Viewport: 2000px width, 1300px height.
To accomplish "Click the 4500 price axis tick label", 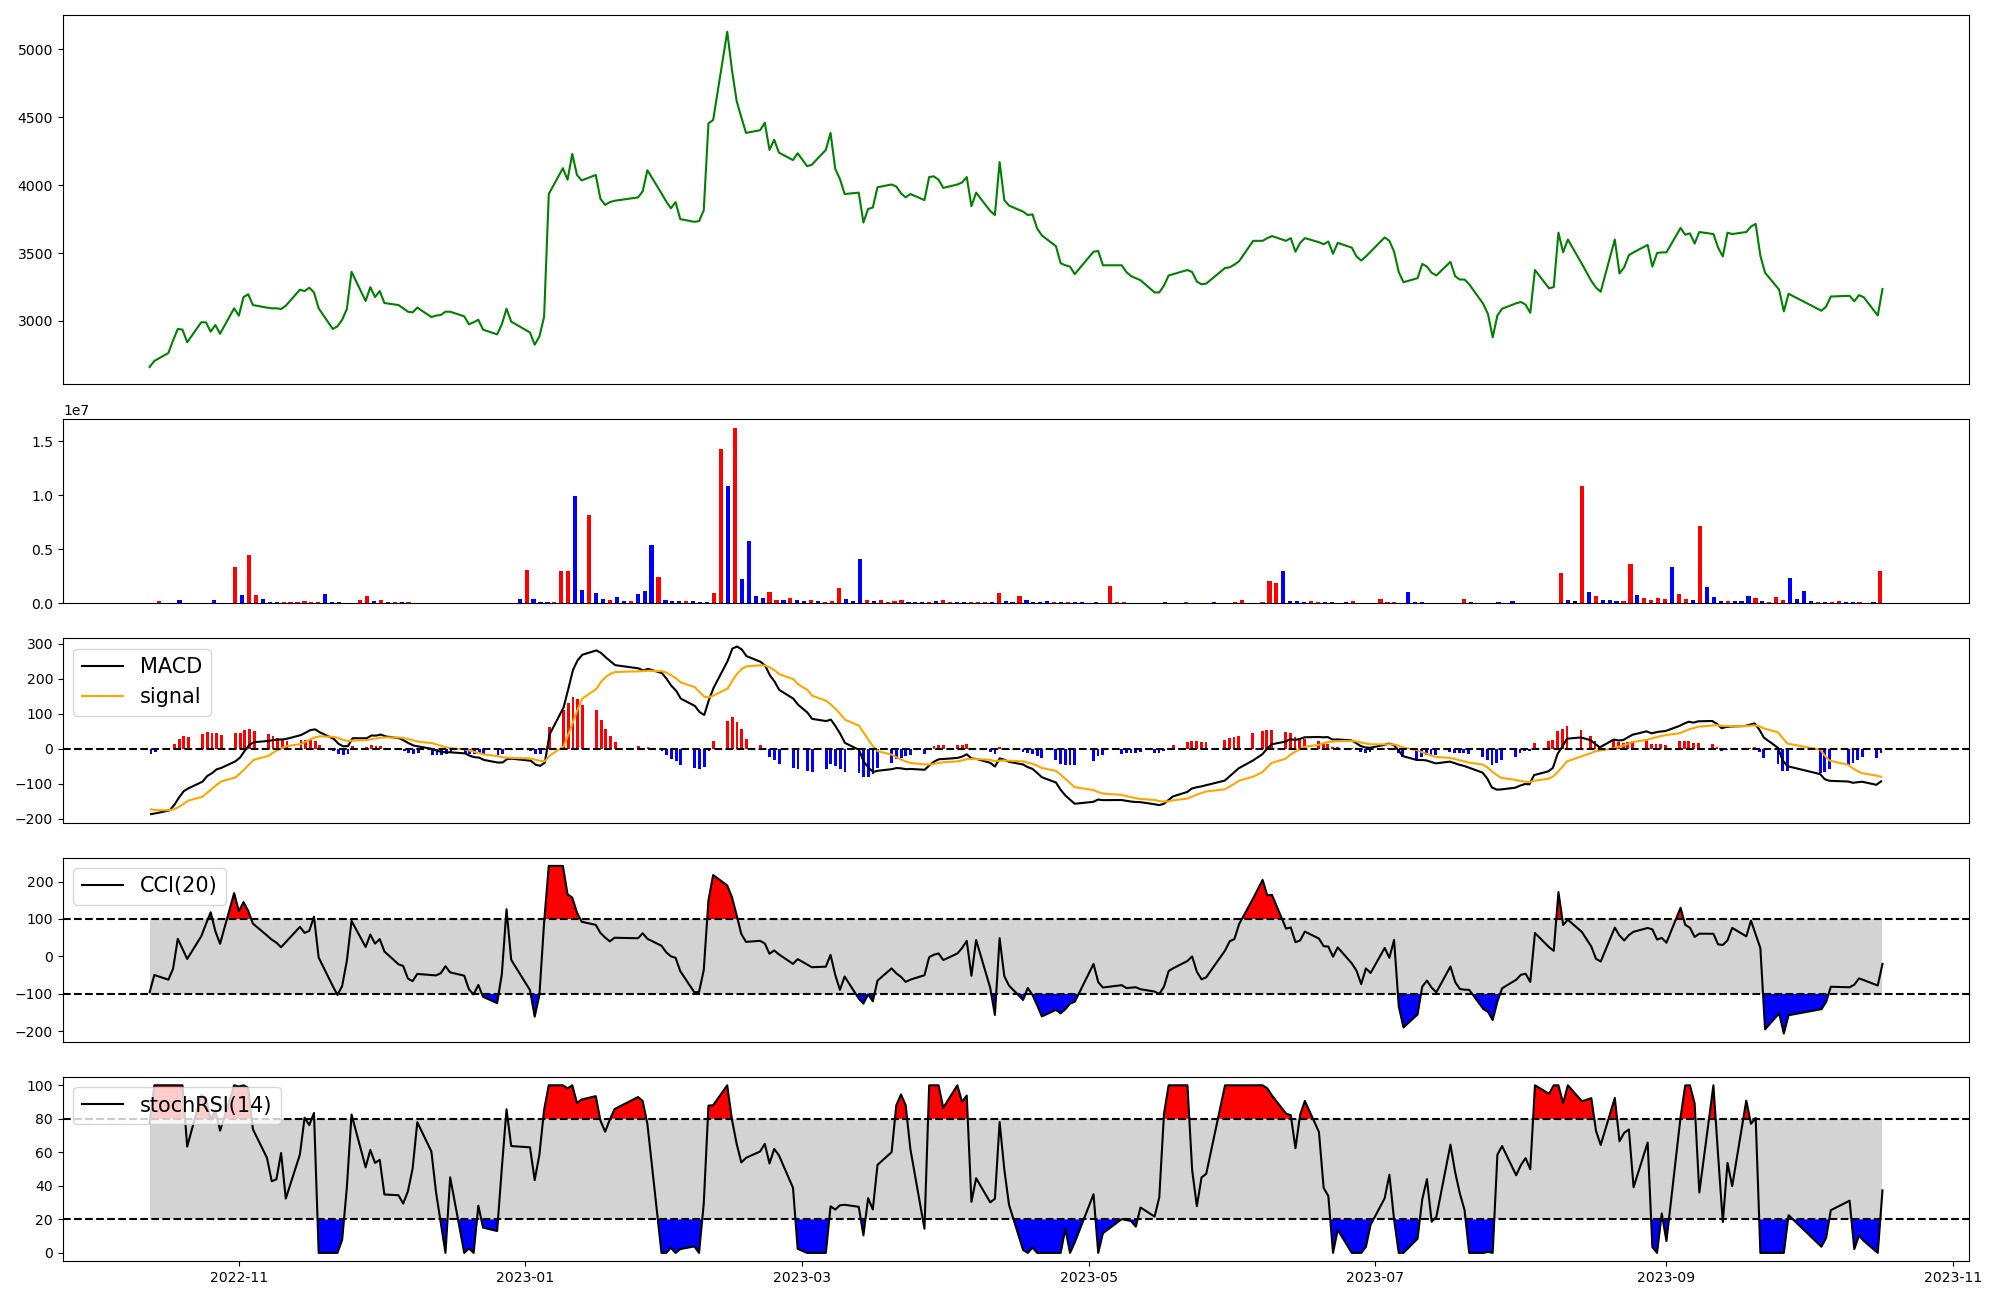I will [36, 118].
